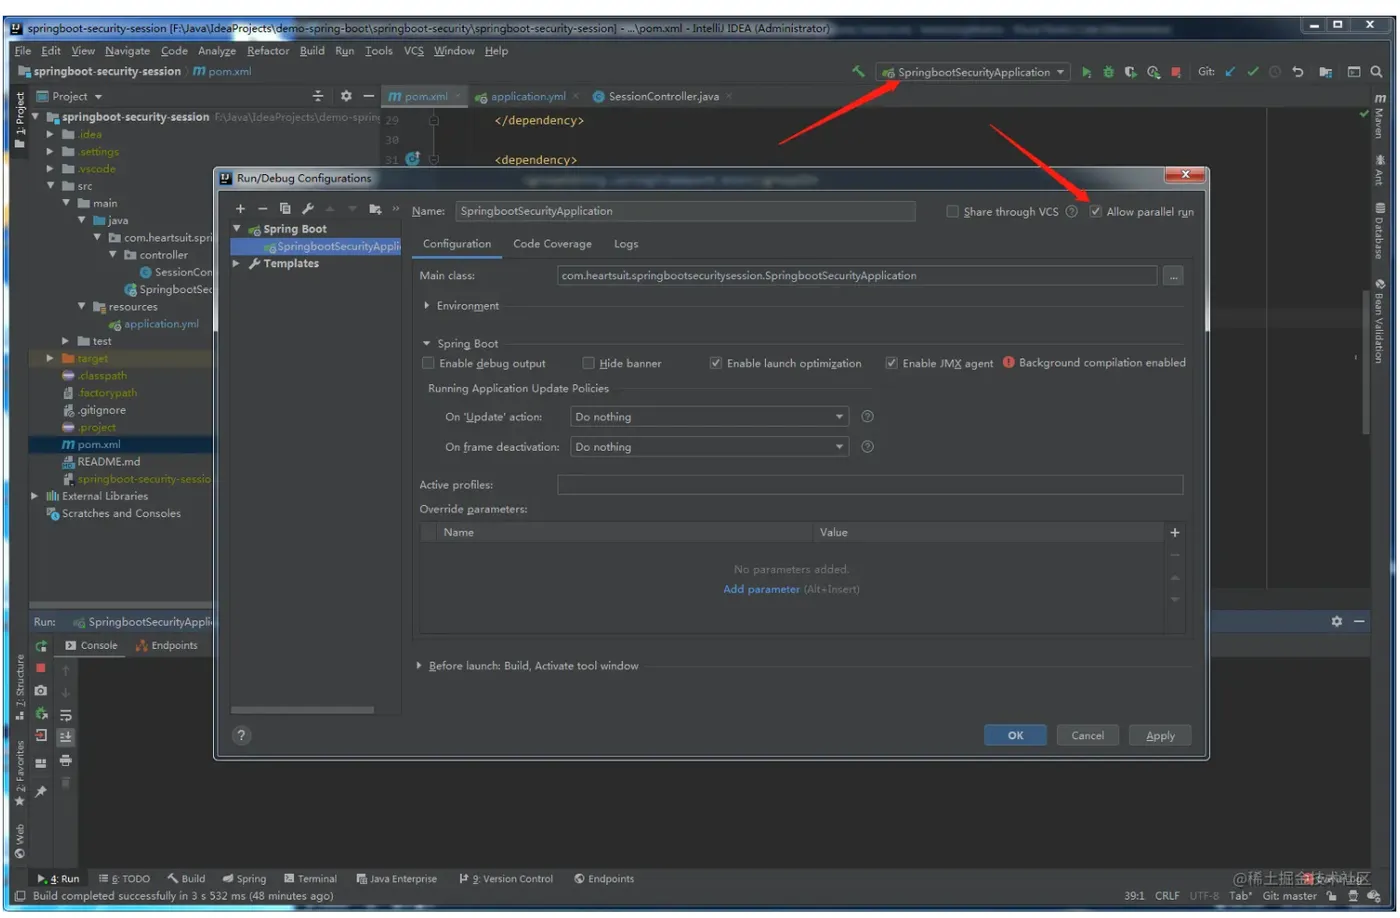Image resolution: width=1400 pixels, height=918 pixels.
Task: Open the Endpoints tab in Run panel
Action: (x=167, y=646)
